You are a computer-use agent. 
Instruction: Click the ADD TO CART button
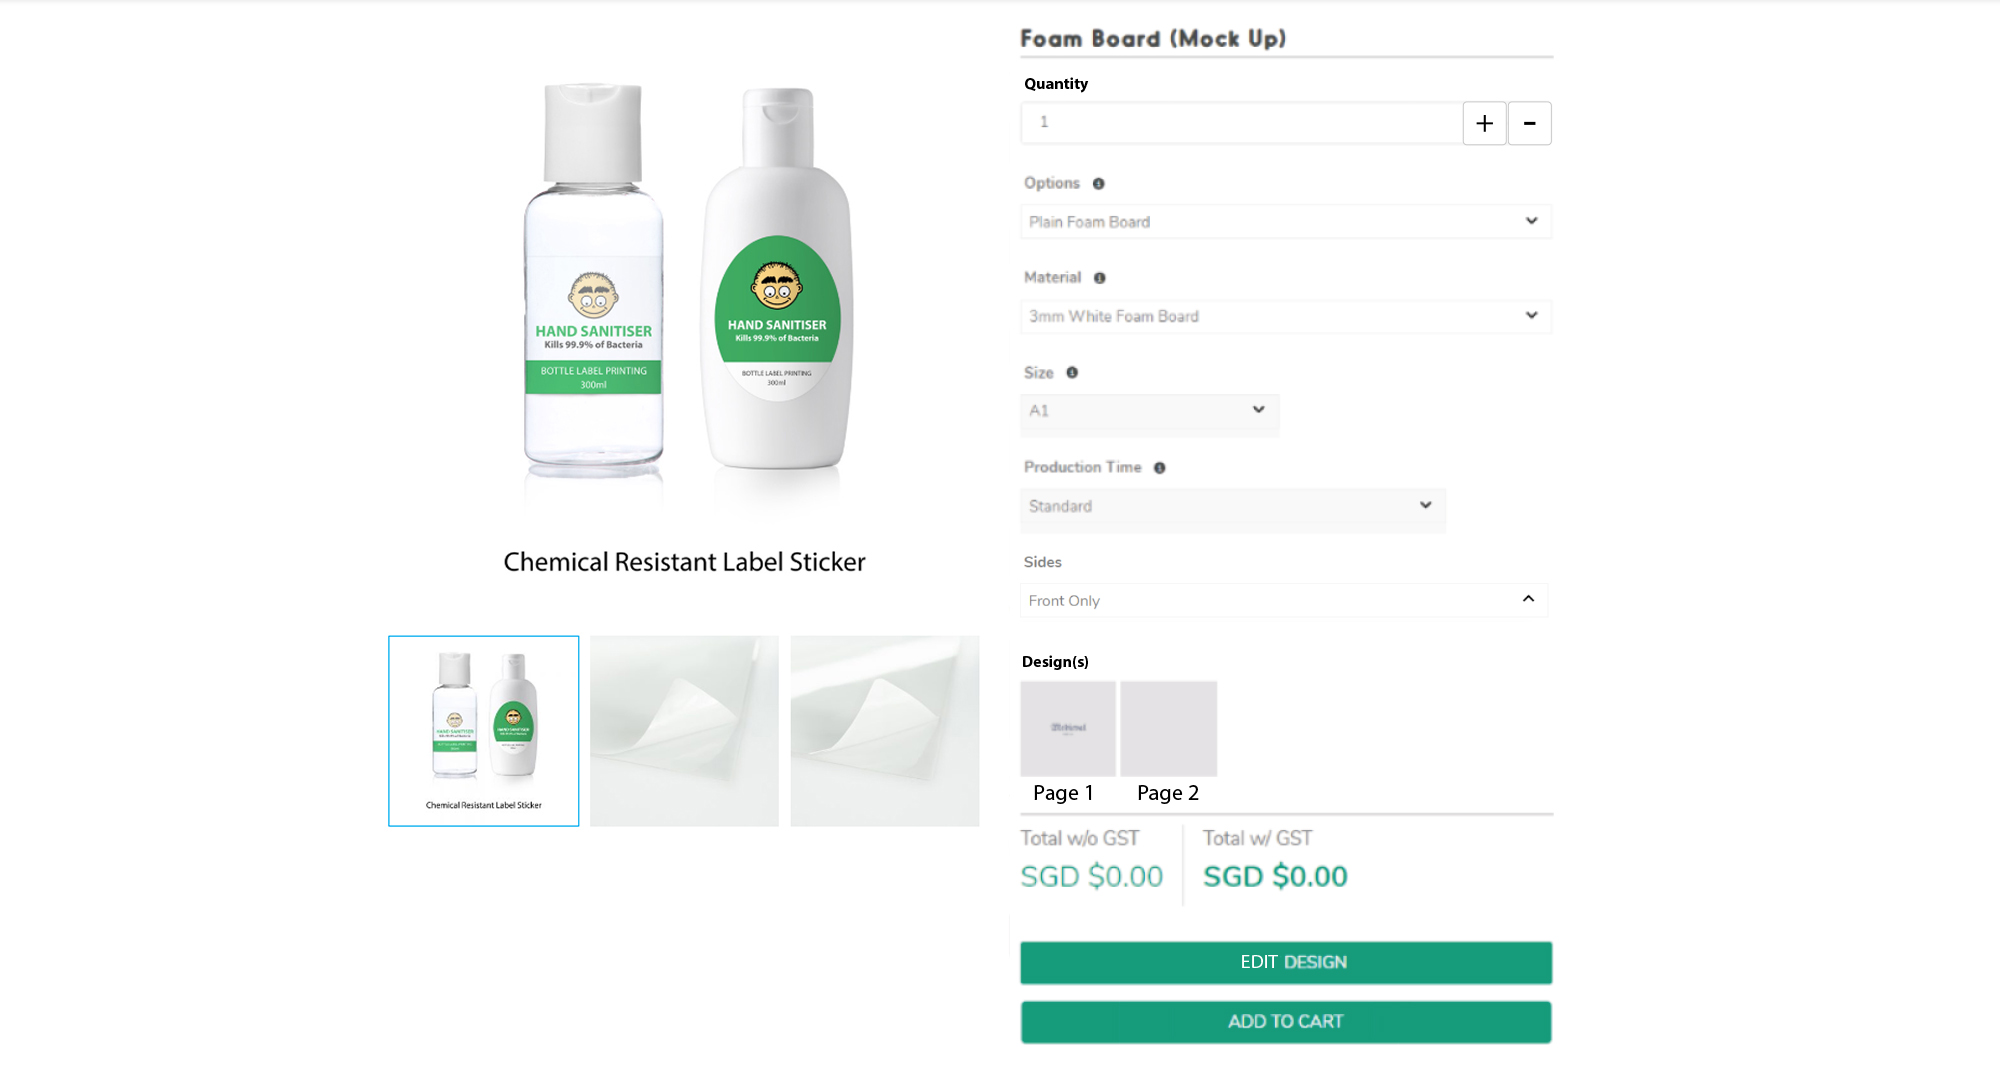click(x=1286, y=1022)
